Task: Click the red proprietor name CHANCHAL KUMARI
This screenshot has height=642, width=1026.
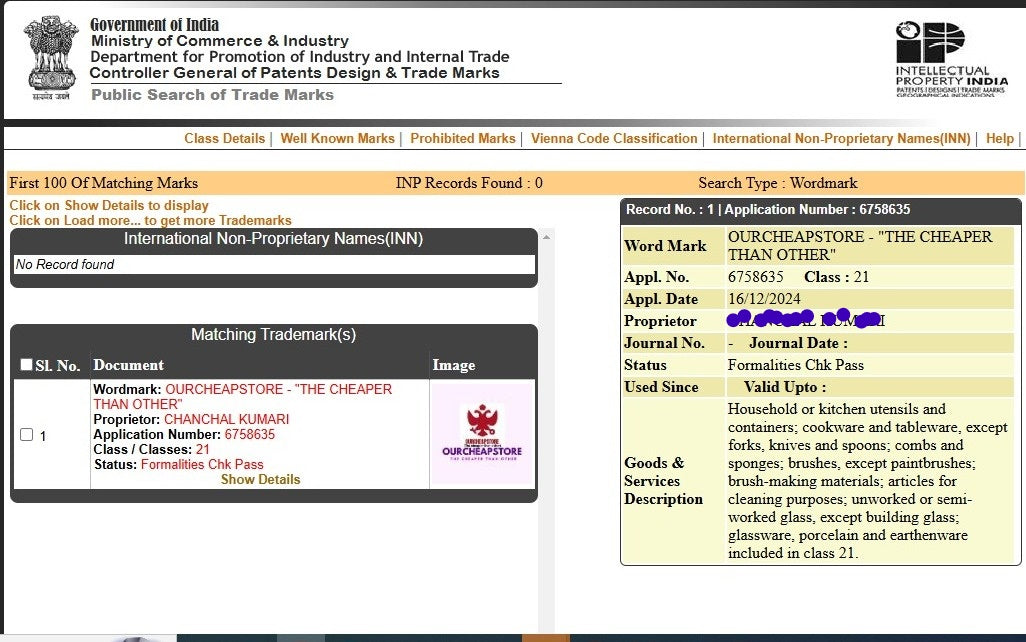Action: [226, 419]
